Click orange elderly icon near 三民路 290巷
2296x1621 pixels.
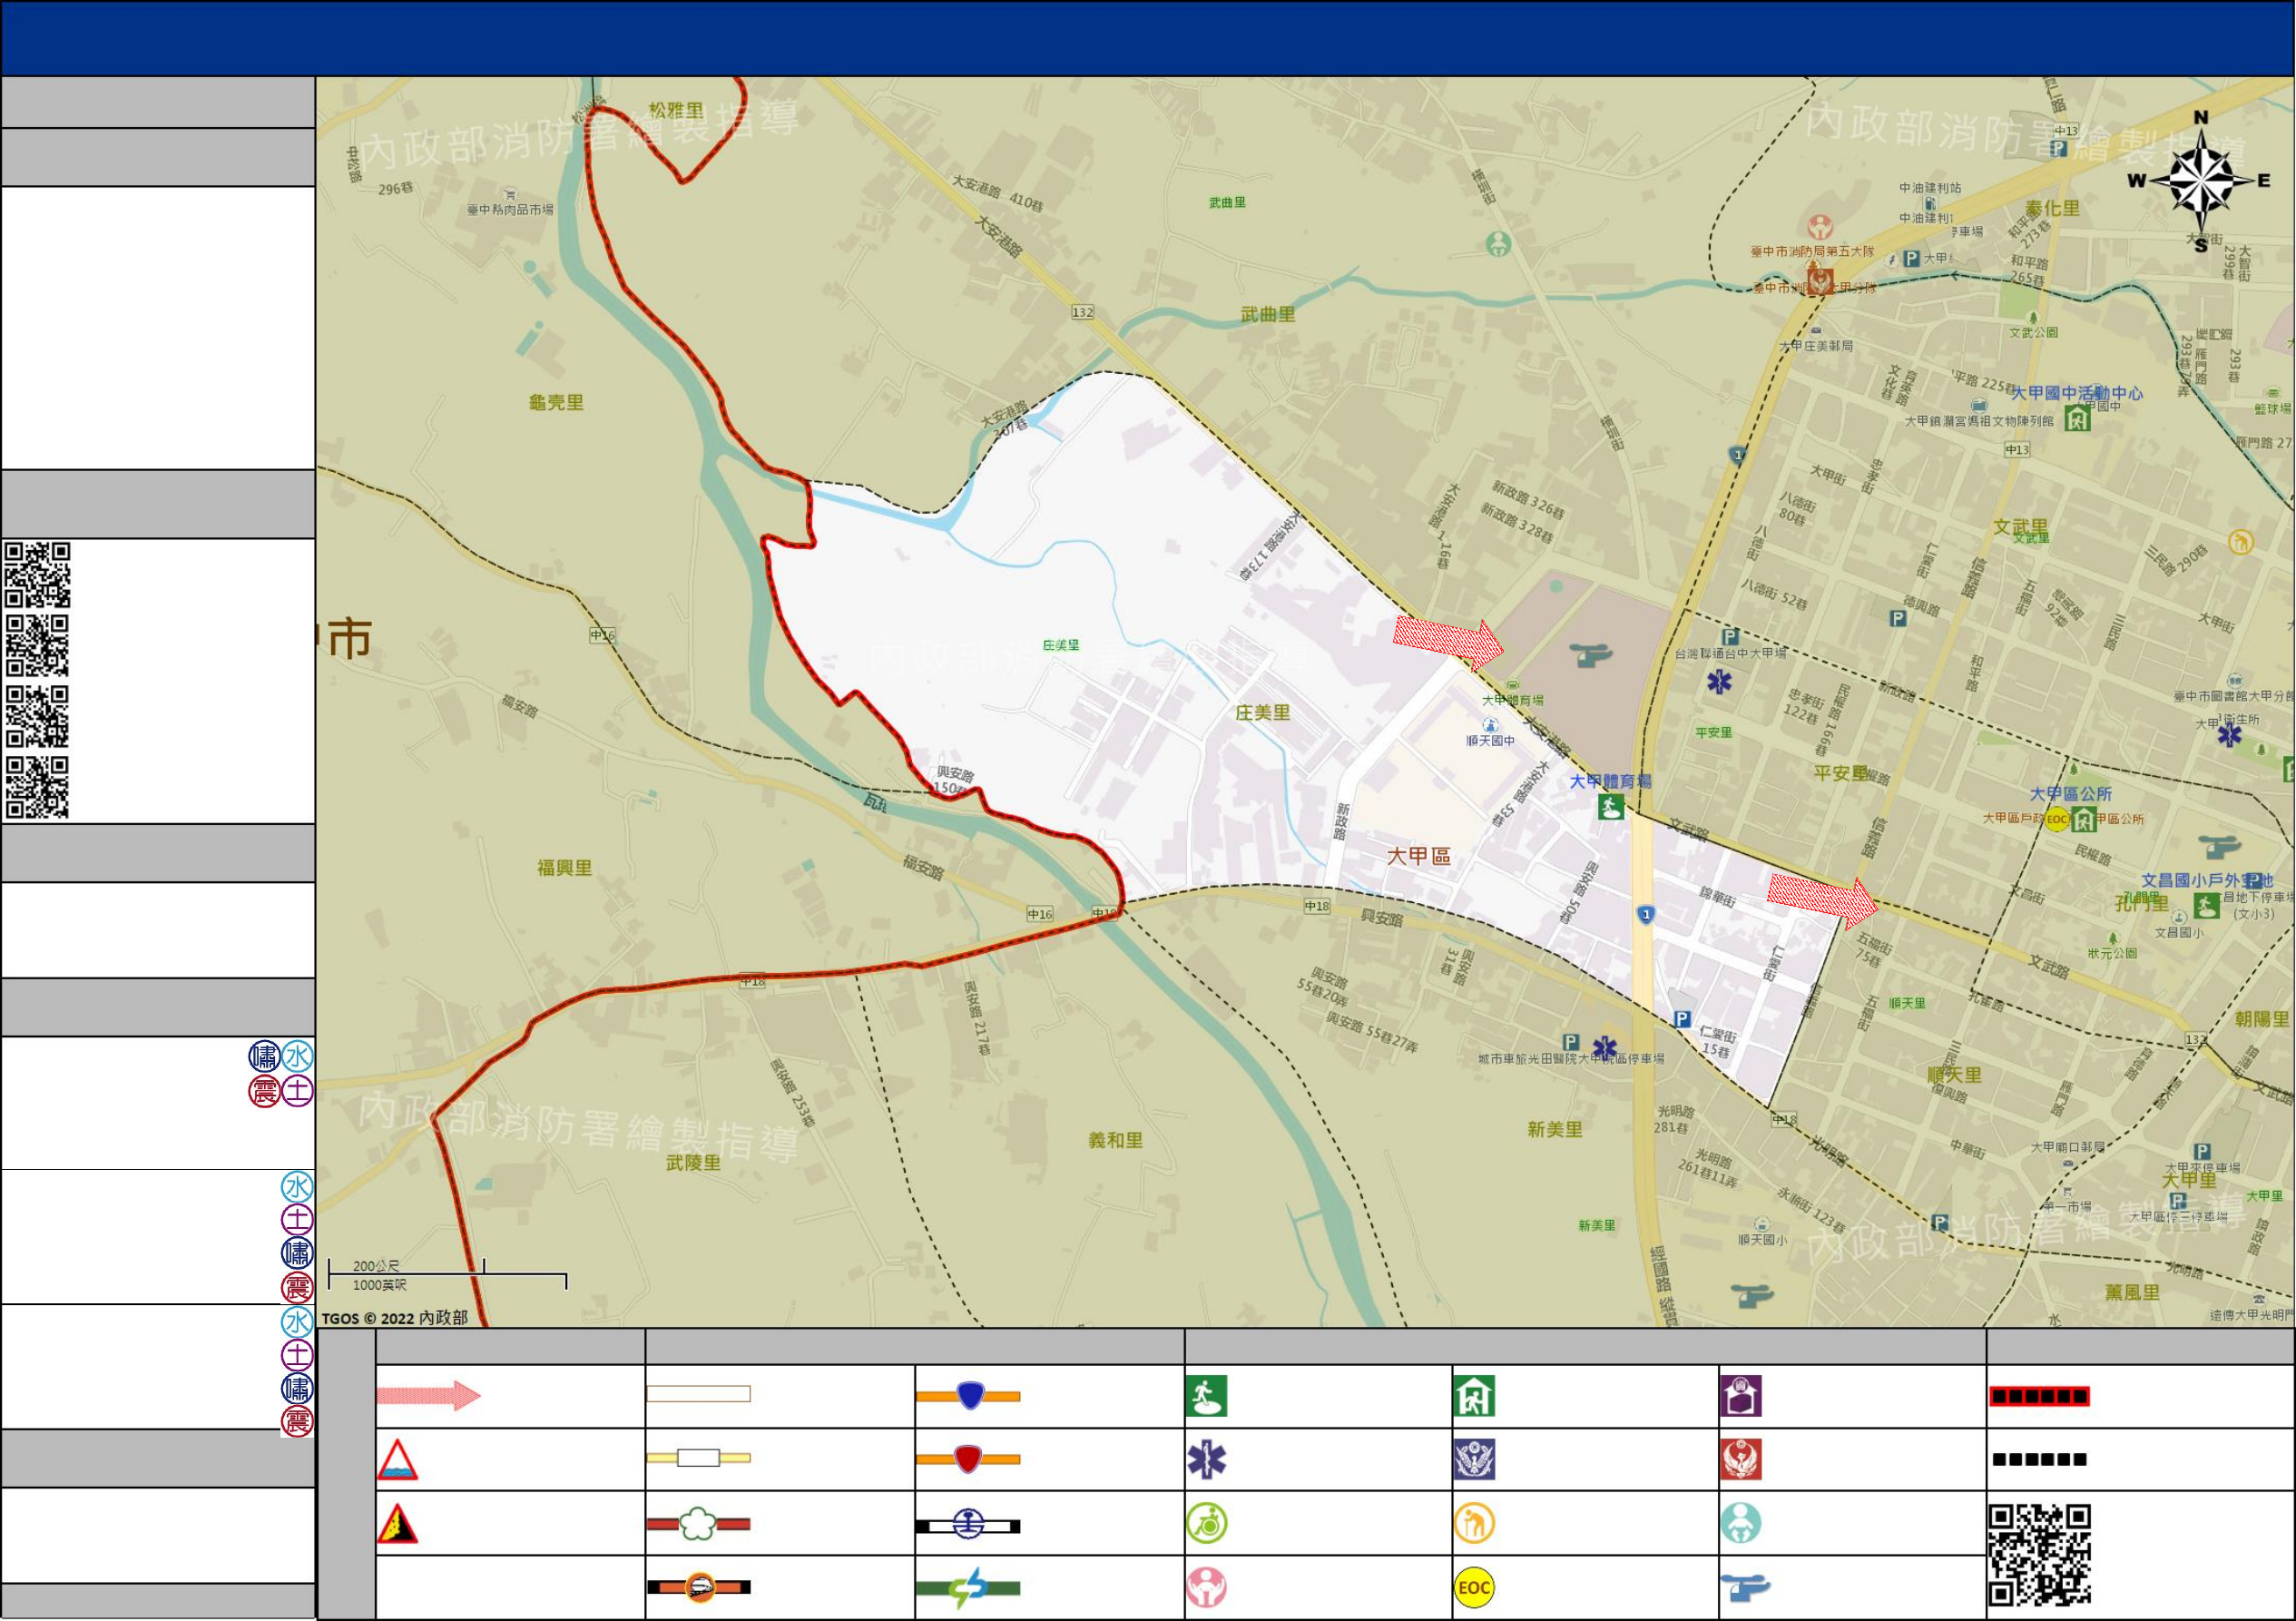pos(2241,542)
